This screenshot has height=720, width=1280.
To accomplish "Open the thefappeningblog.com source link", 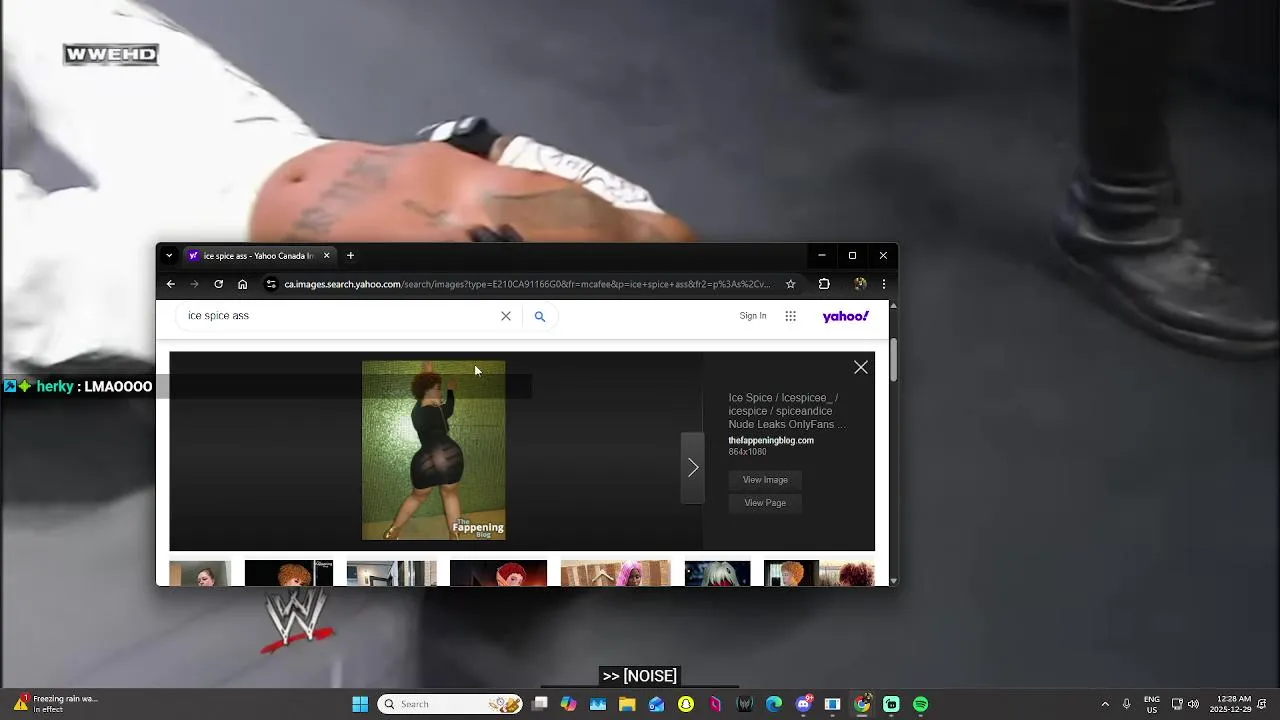I will pyautogui.click(x=771, y=441).
